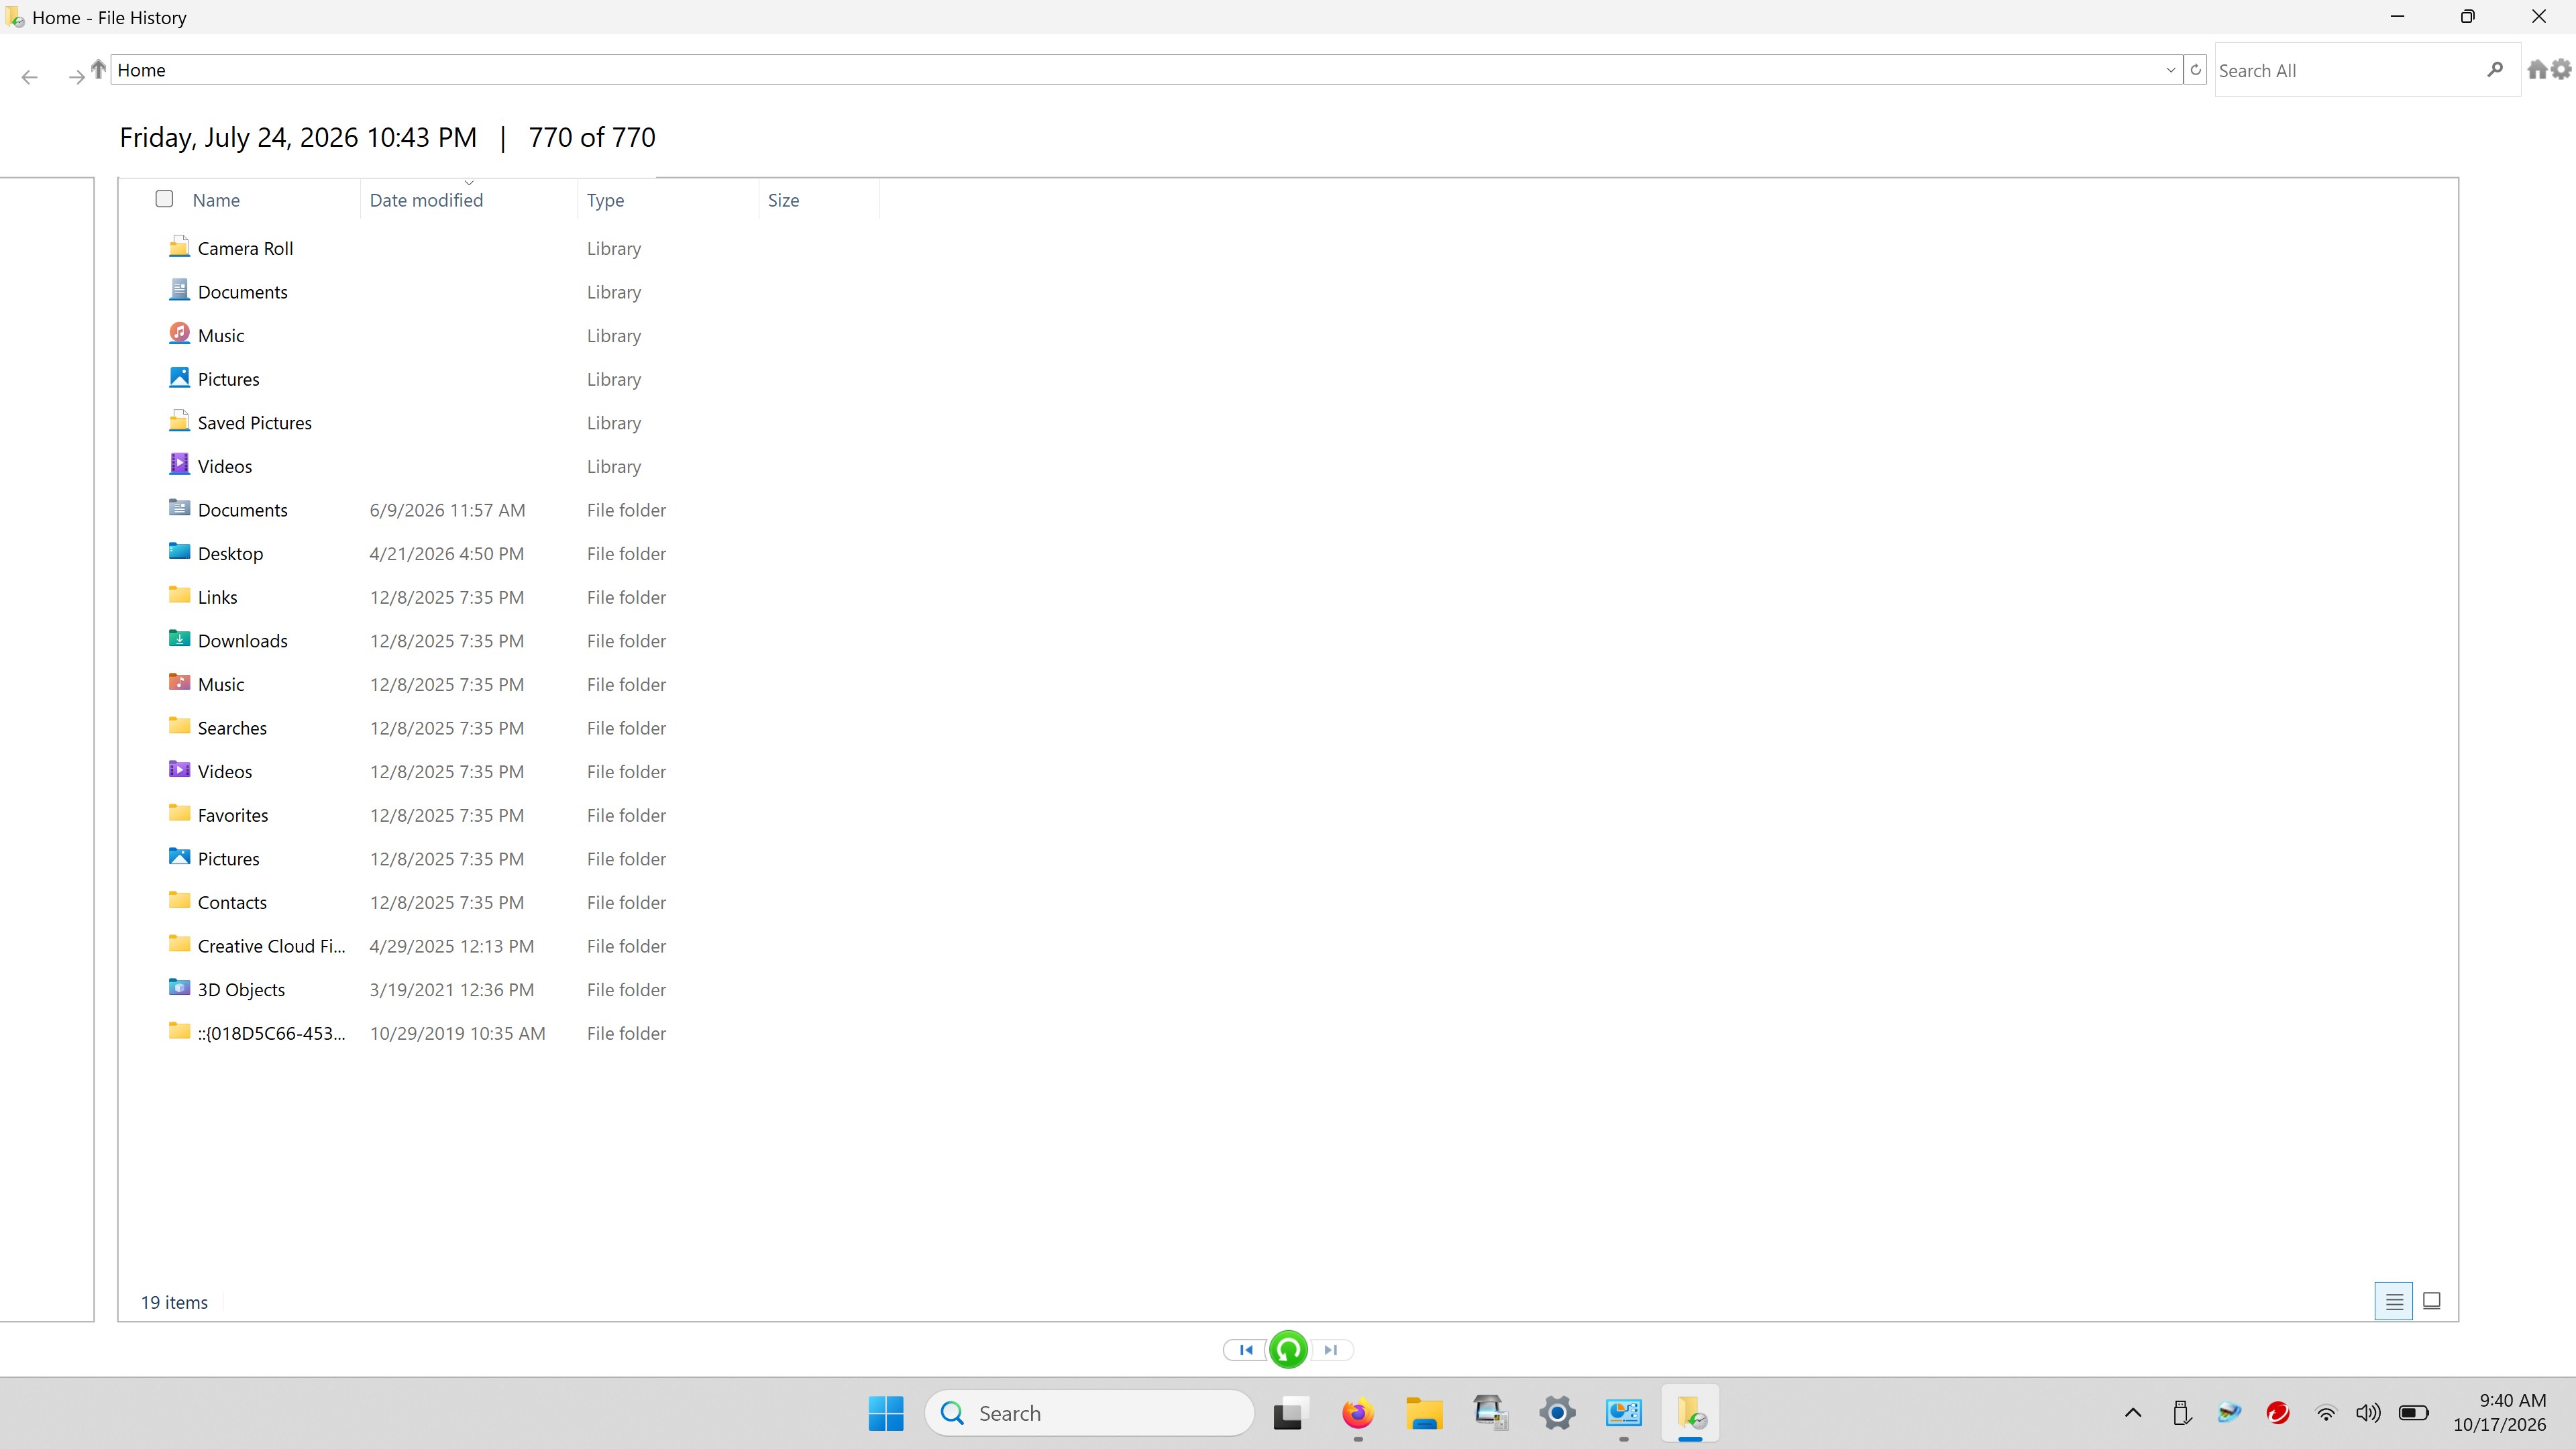Show hidden icons in system tray
The height and width of the screenshot is (1449, 2576).
click(x=2132, y=1413)
